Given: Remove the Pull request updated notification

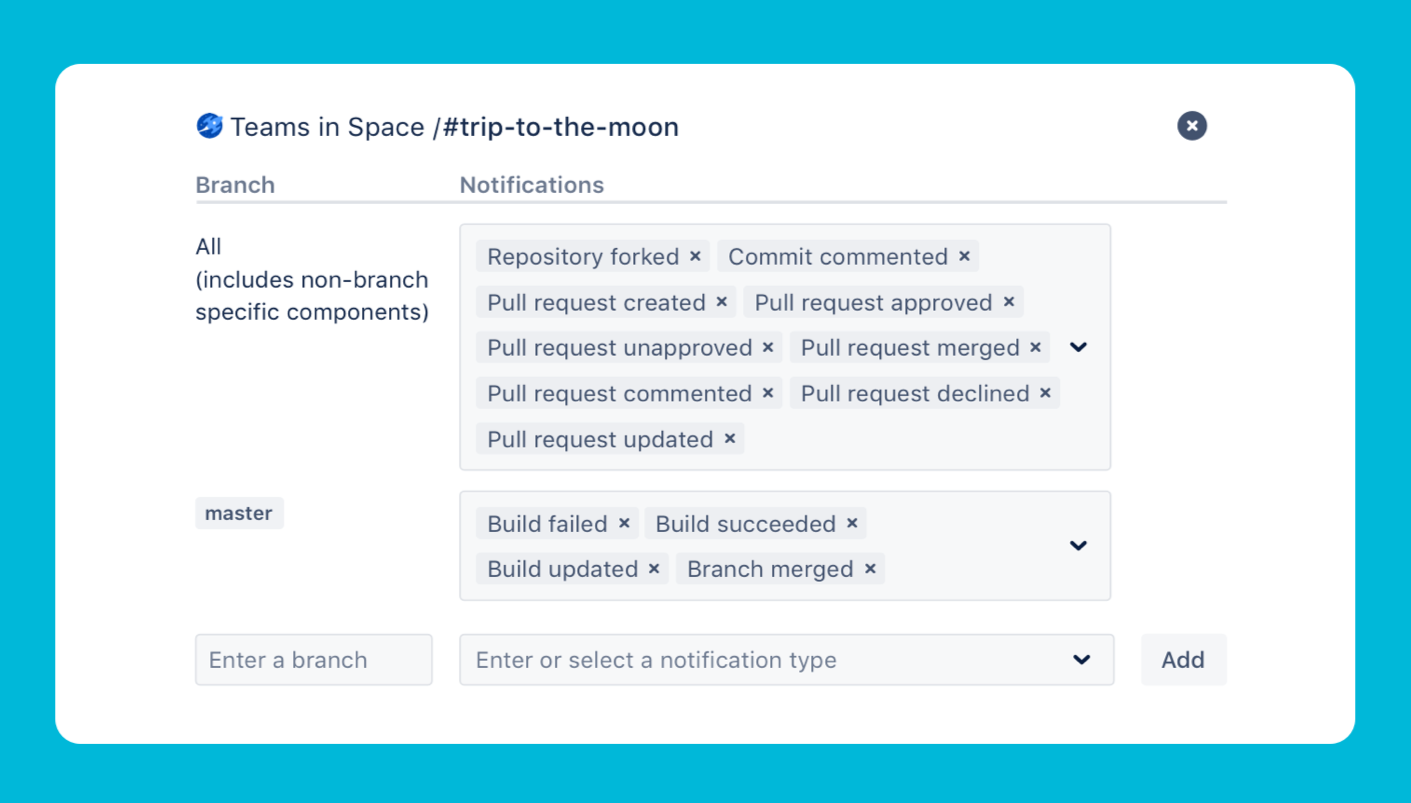Looking at the screenshot, I should click(729, 439).
